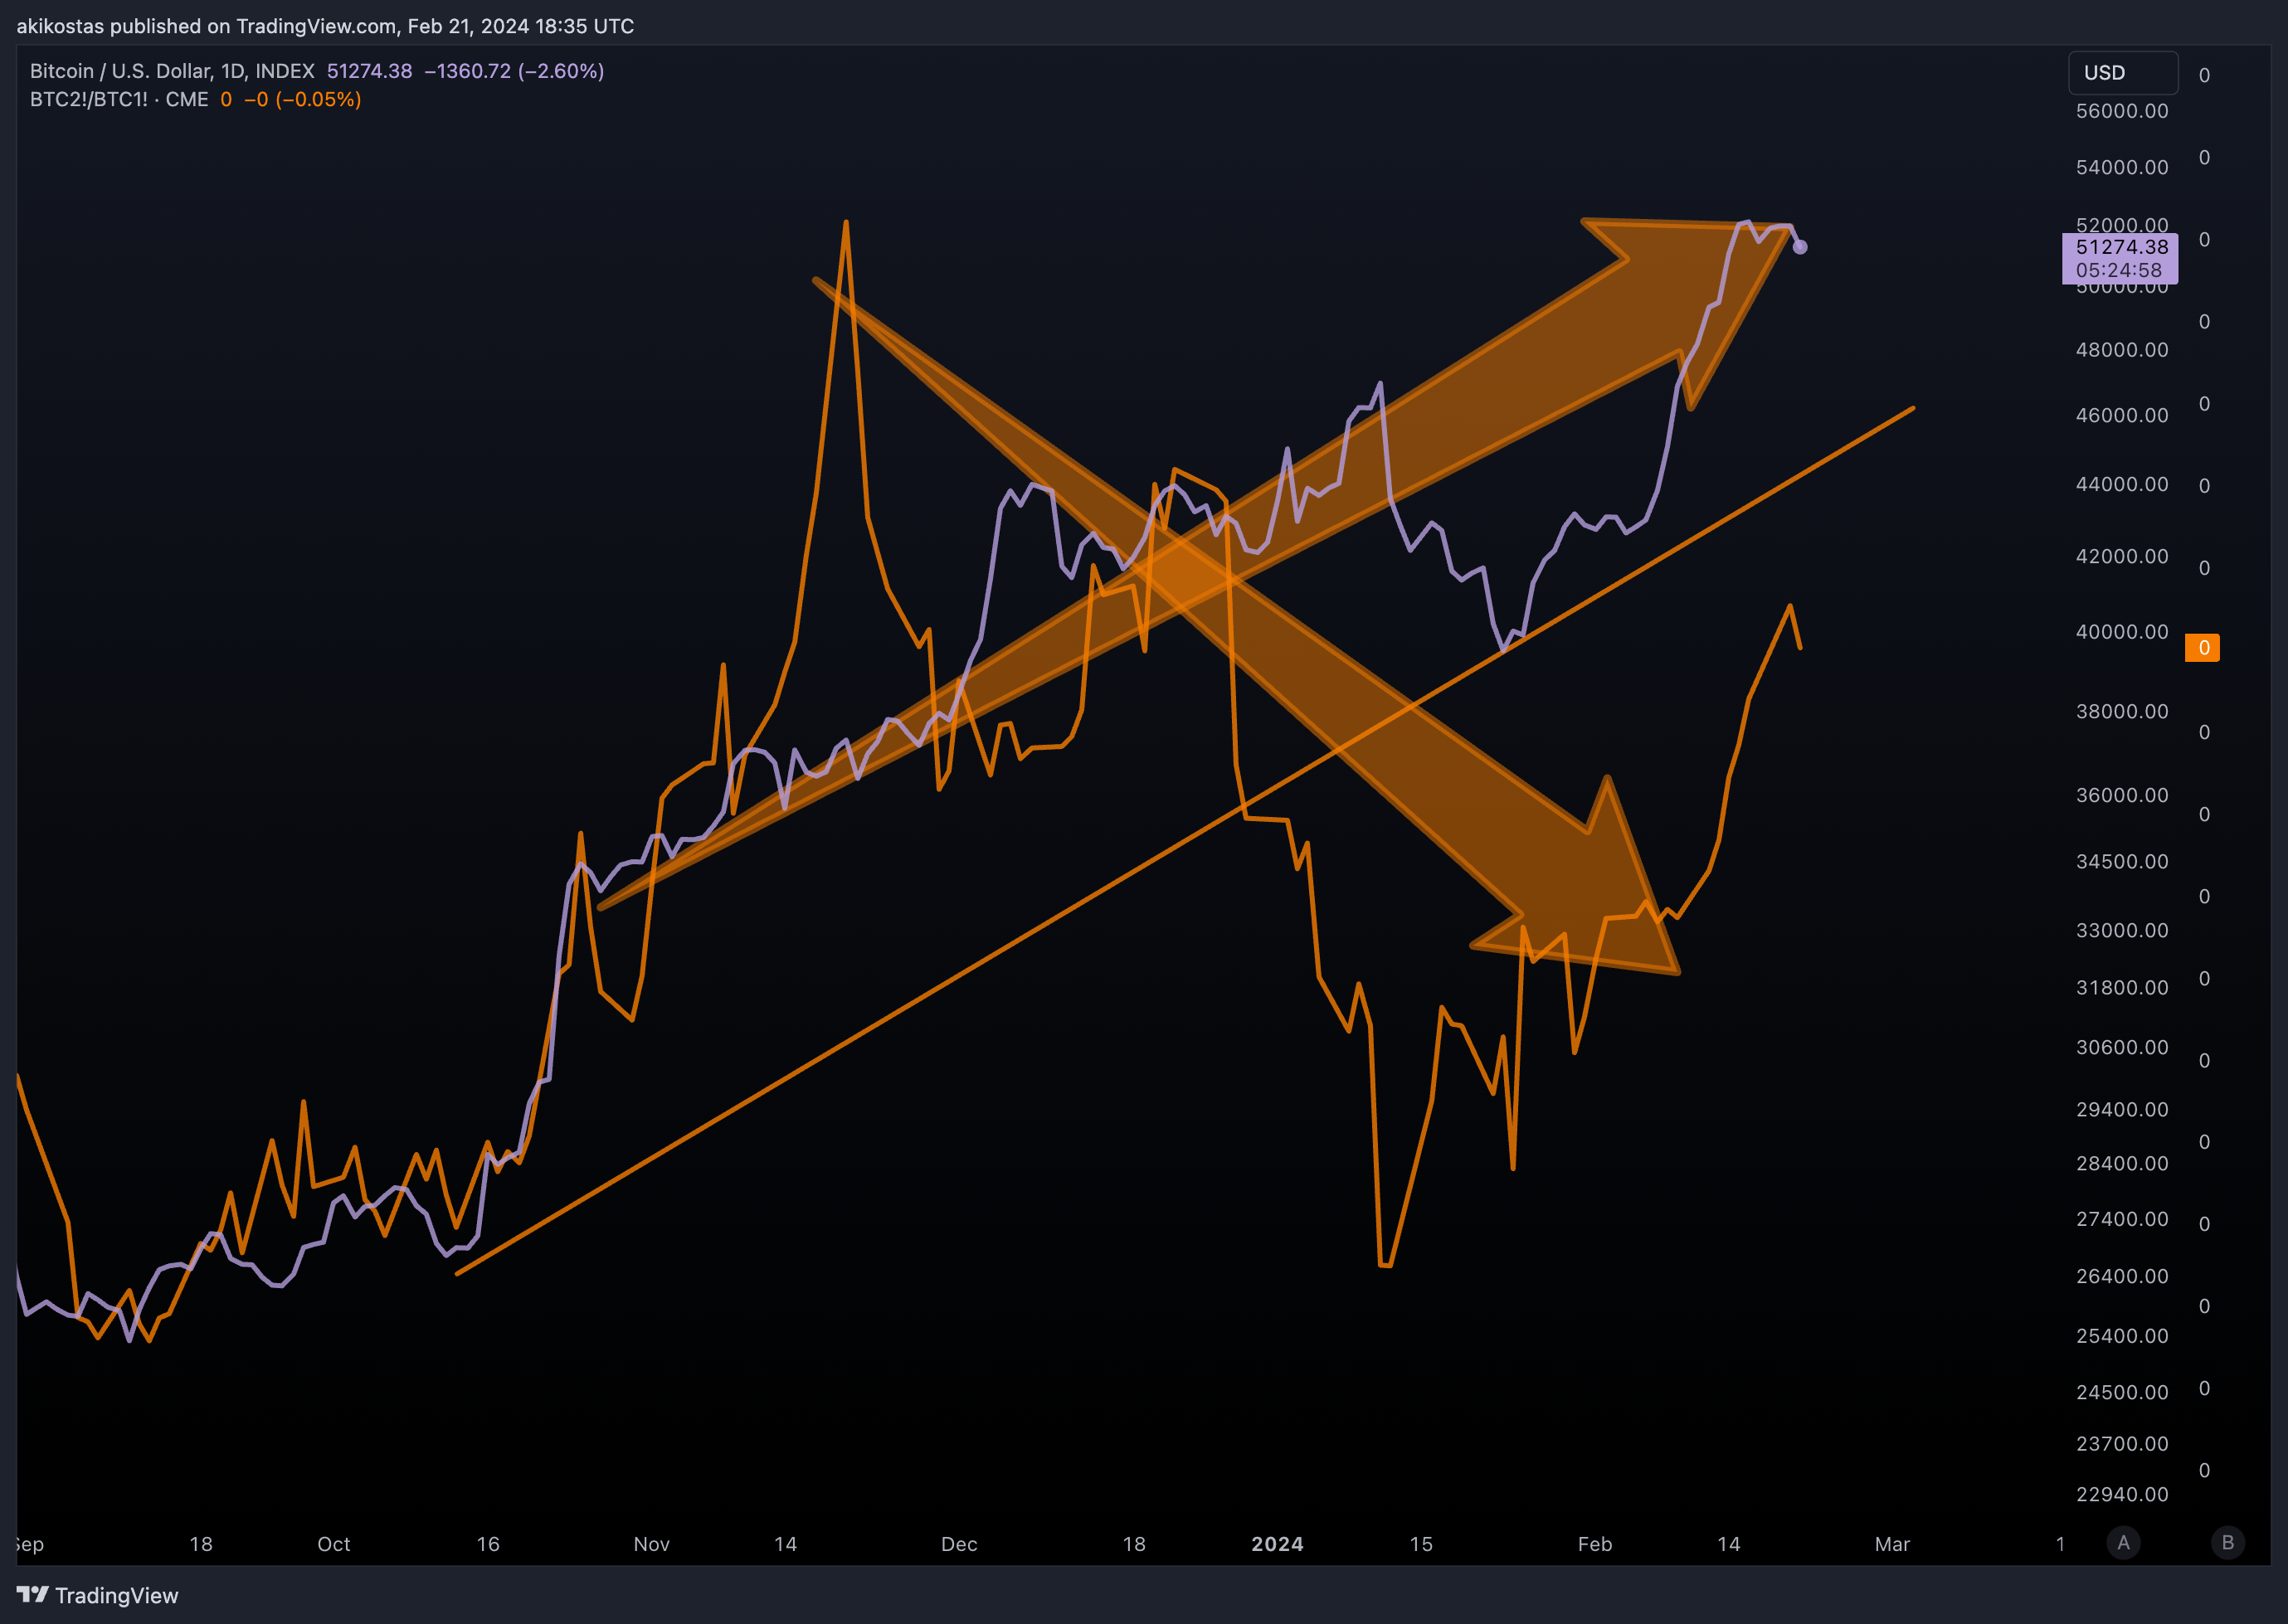Click the Oct label on time axis

pyautogui.click(x=334, y=1544)
